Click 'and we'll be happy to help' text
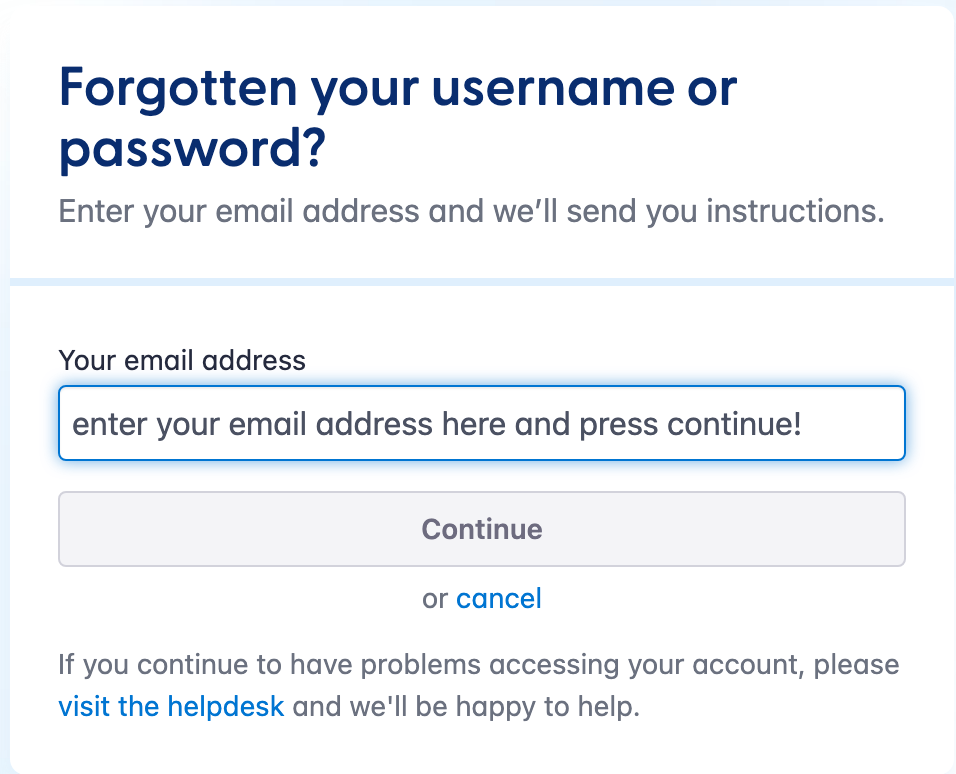 (465, 707)
